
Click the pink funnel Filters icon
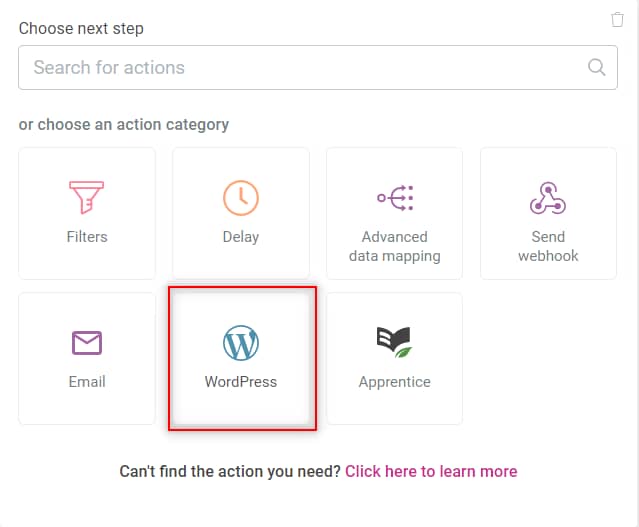(86, 198)
